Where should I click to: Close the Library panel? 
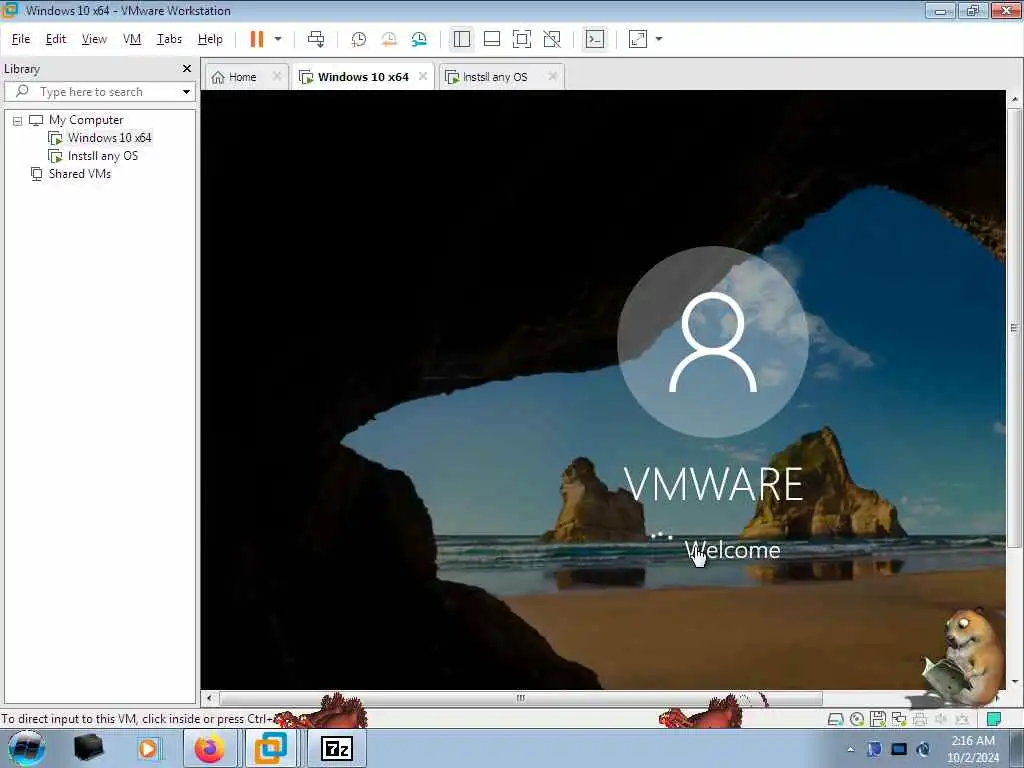click(x=187, y=69)
